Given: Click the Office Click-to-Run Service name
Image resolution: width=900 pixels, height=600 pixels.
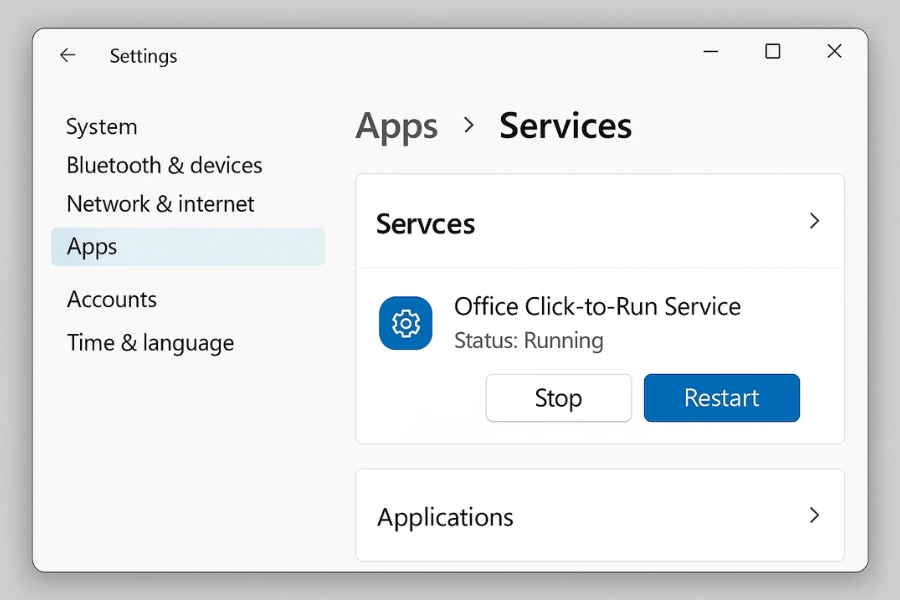Looking at the screenshot, I should coord(598,306).
